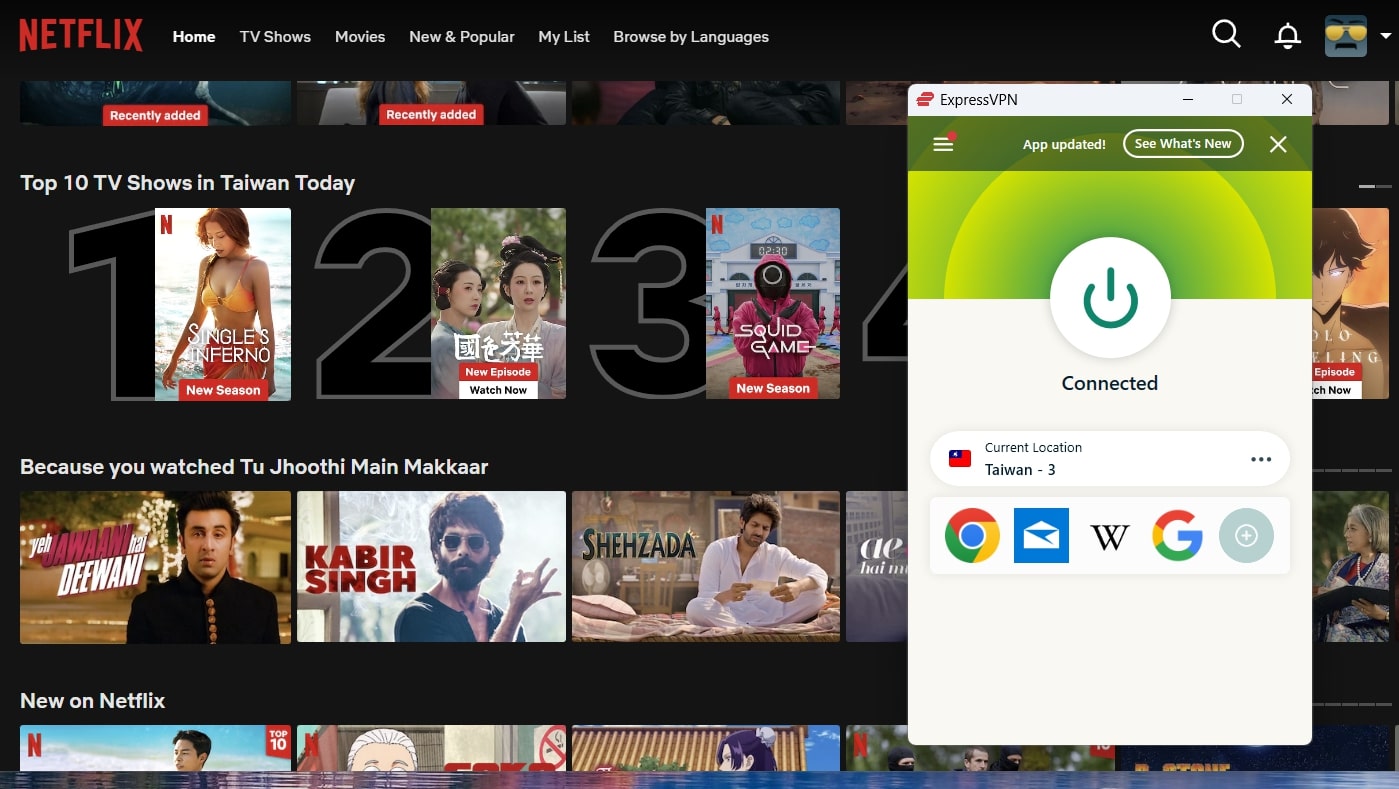Open the ExpressVPN hamburger menu
This screenshot has height=789, width=1399.
tap(942, 143)
